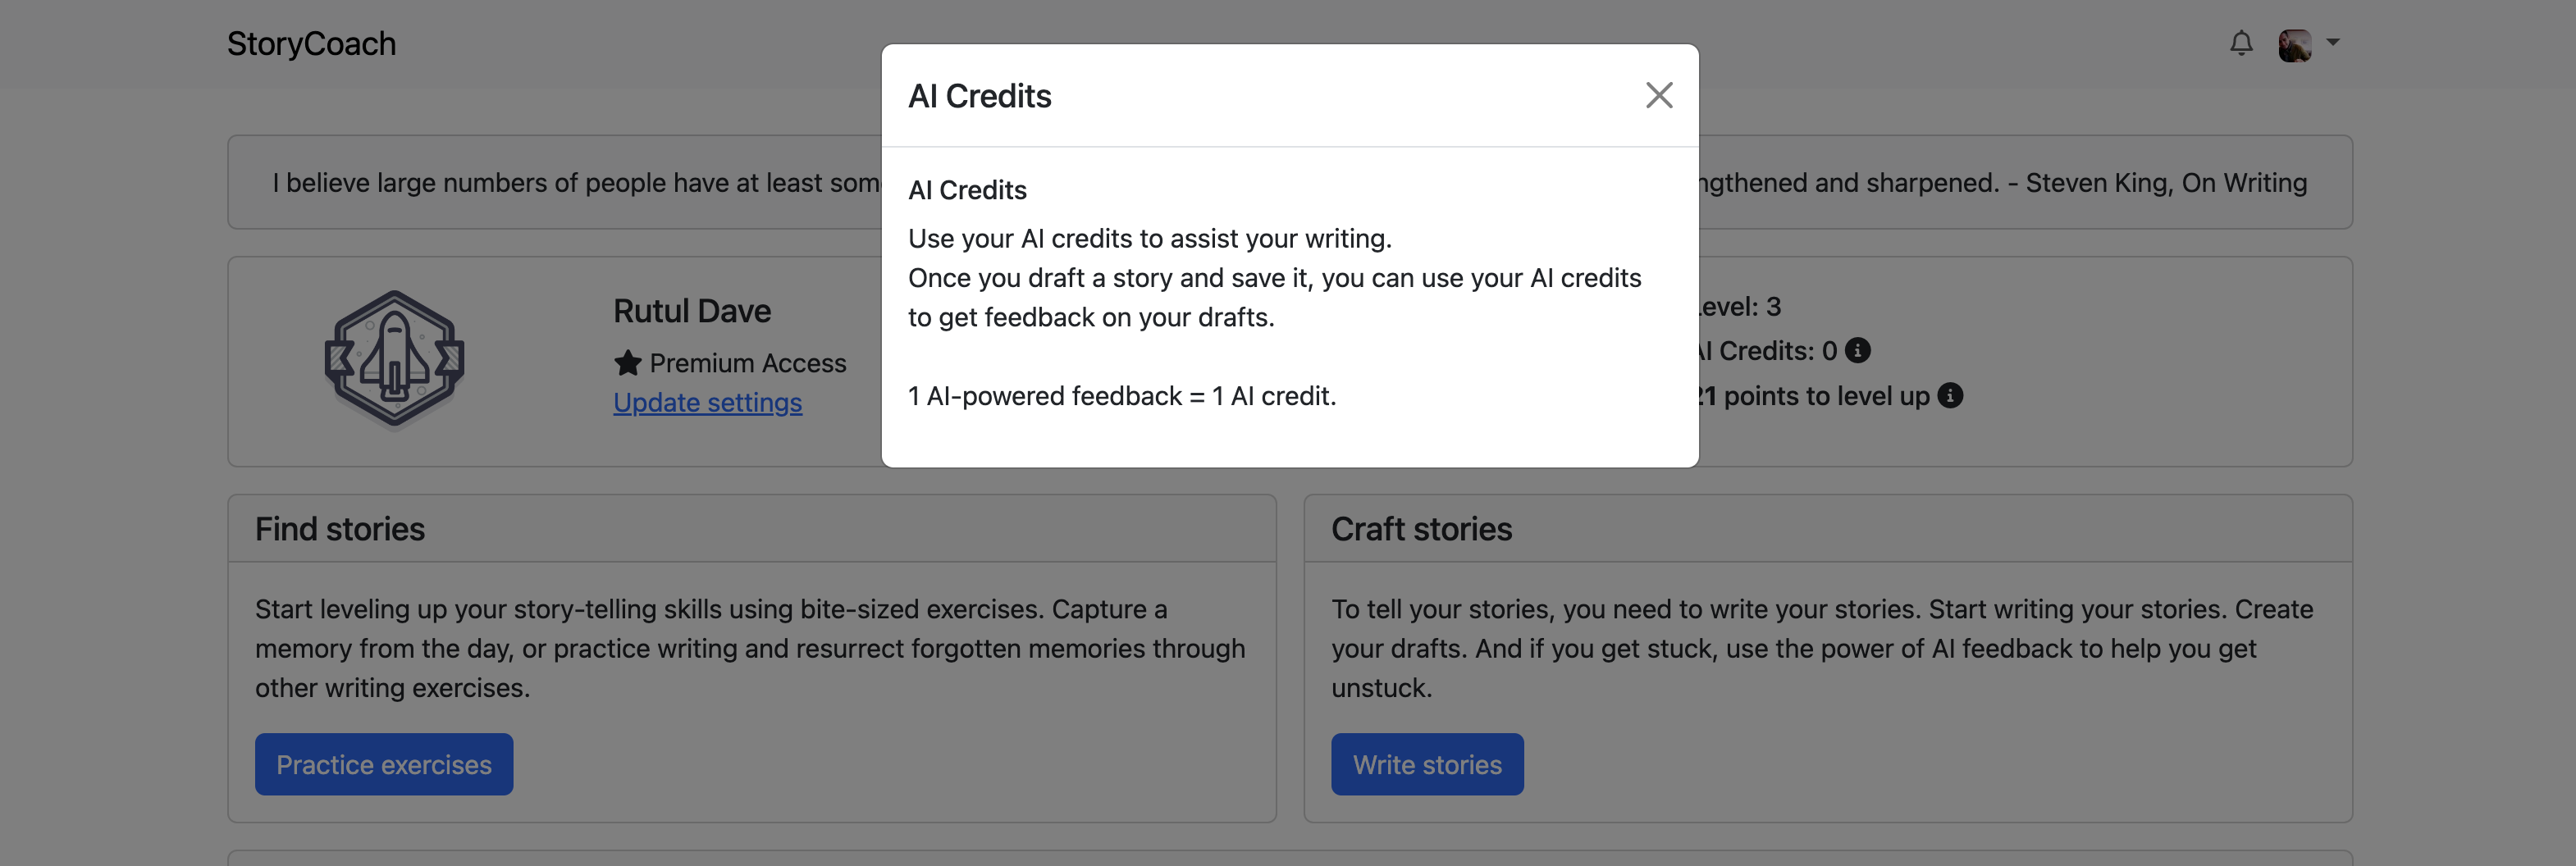Click the '1 AI-powered feedback = 1 AI credit' text
2576x866 pixels.
coord(1121,396)
